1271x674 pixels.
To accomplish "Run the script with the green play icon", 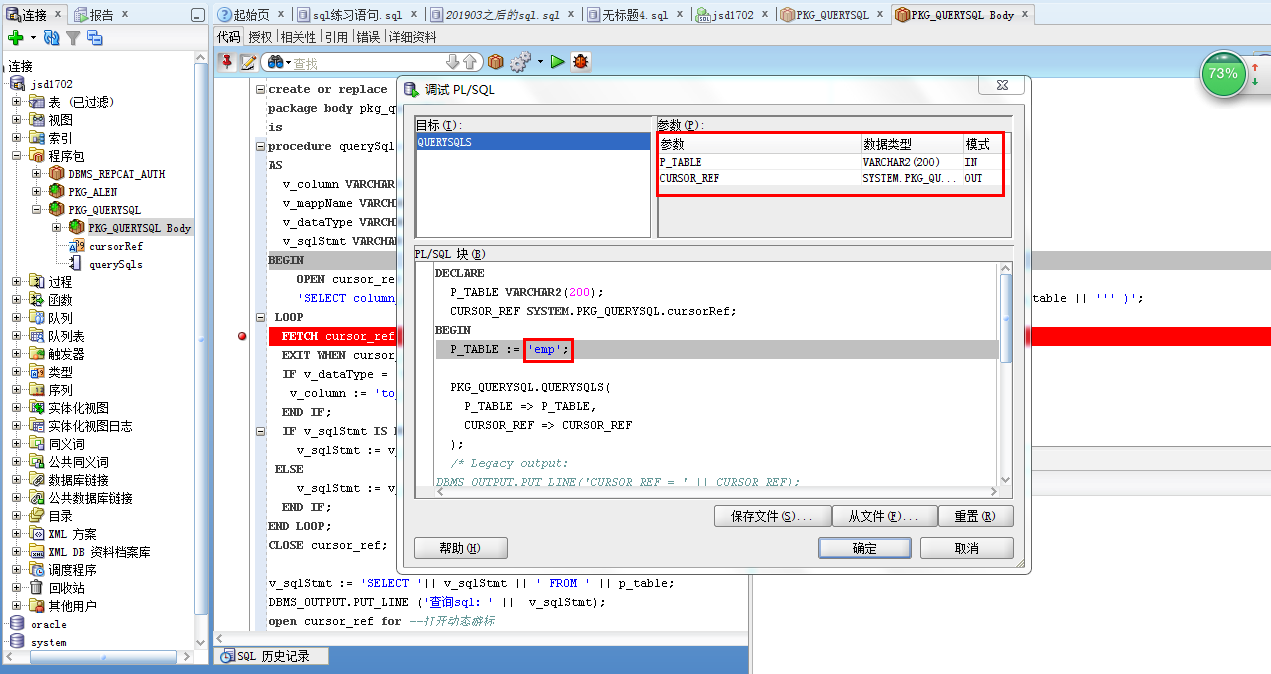I will (x=558, y=61).
